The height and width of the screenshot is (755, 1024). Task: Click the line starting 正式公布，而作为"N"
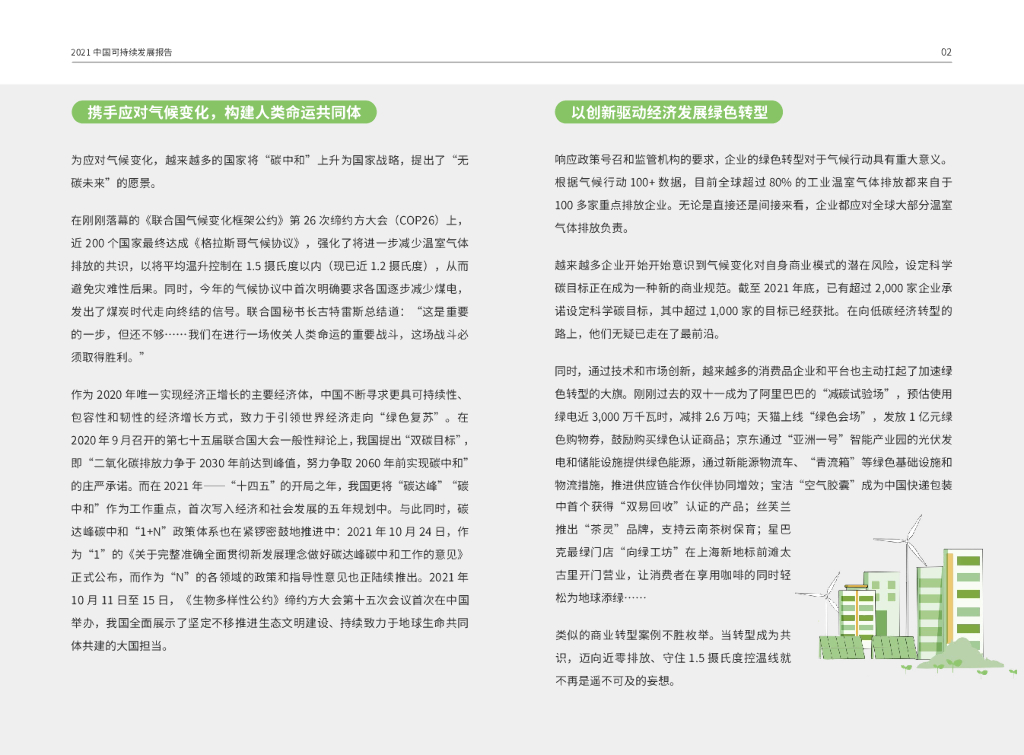pos(270,577)
